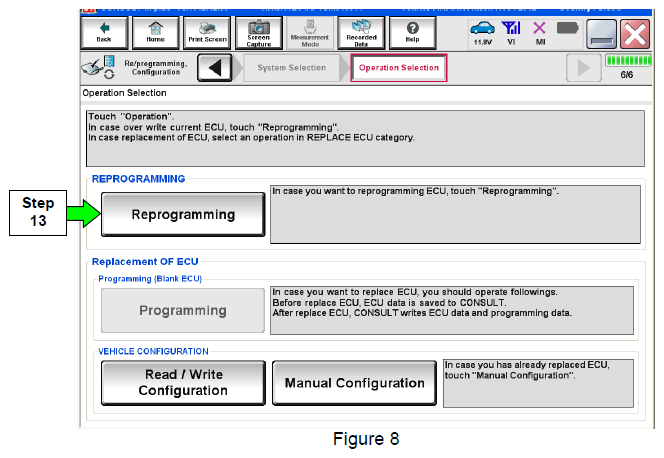Take a Screen Capture

259,33
